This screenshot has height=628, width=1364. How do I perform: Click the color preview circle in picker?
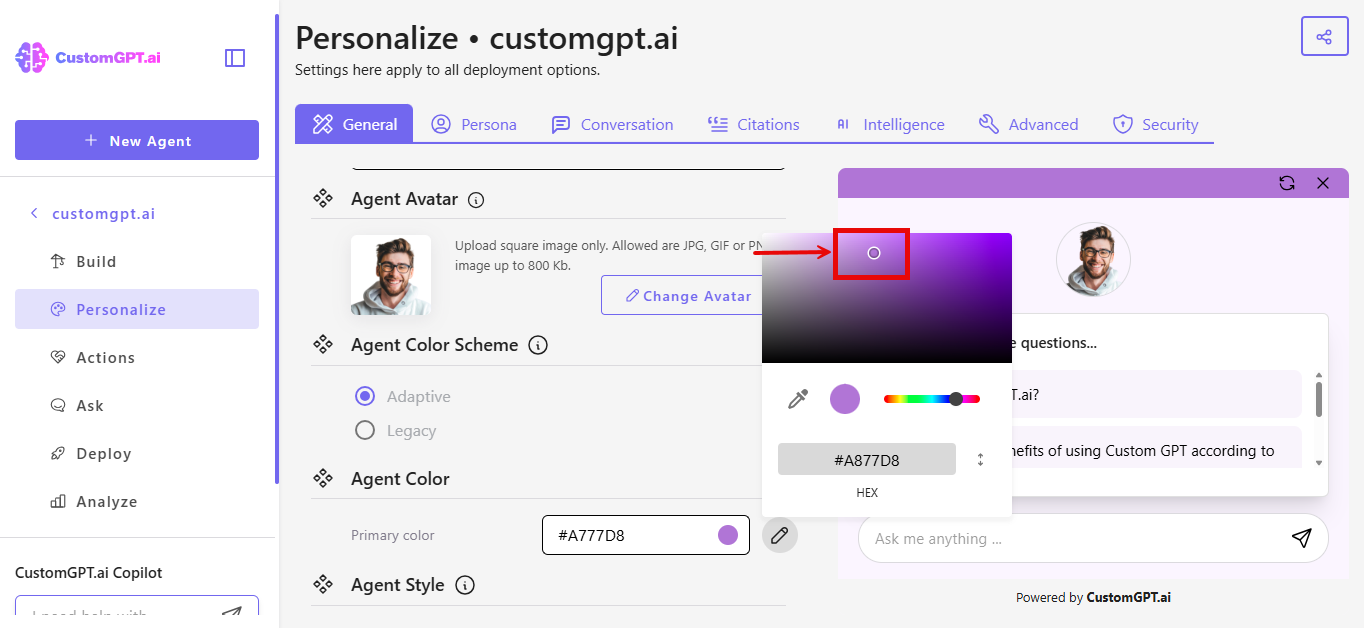[x=845, y=399]
